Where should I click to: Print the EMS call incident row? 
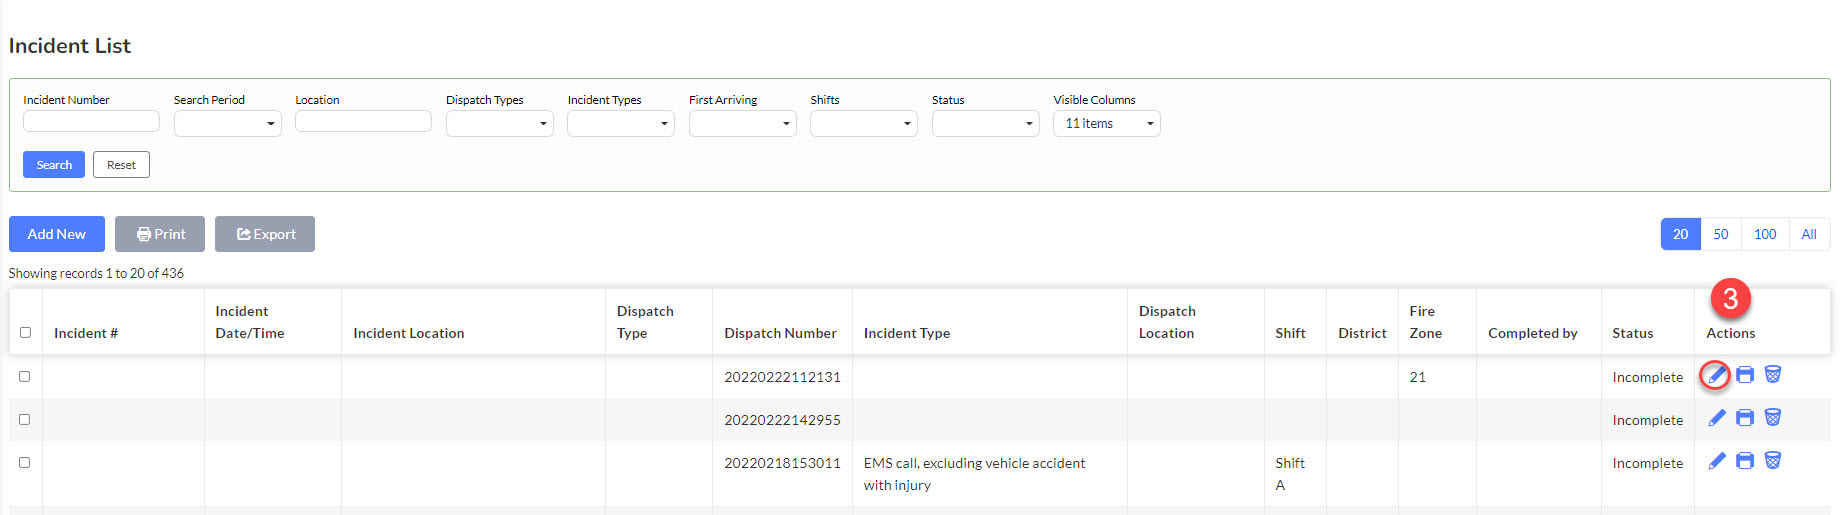point(1745,461)
